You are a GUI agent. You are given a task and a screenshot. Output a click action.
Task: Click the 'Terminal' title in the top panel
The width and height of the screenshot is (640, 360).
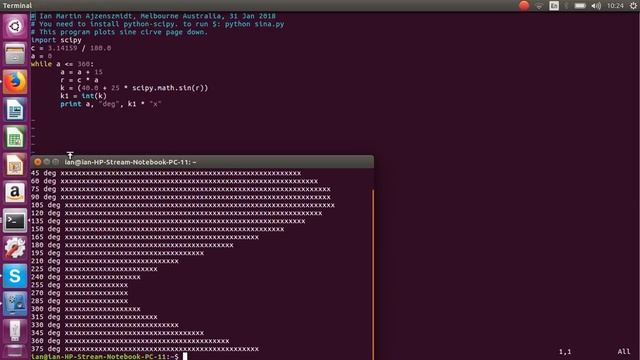pyautogui.click(x=17, y=5)
